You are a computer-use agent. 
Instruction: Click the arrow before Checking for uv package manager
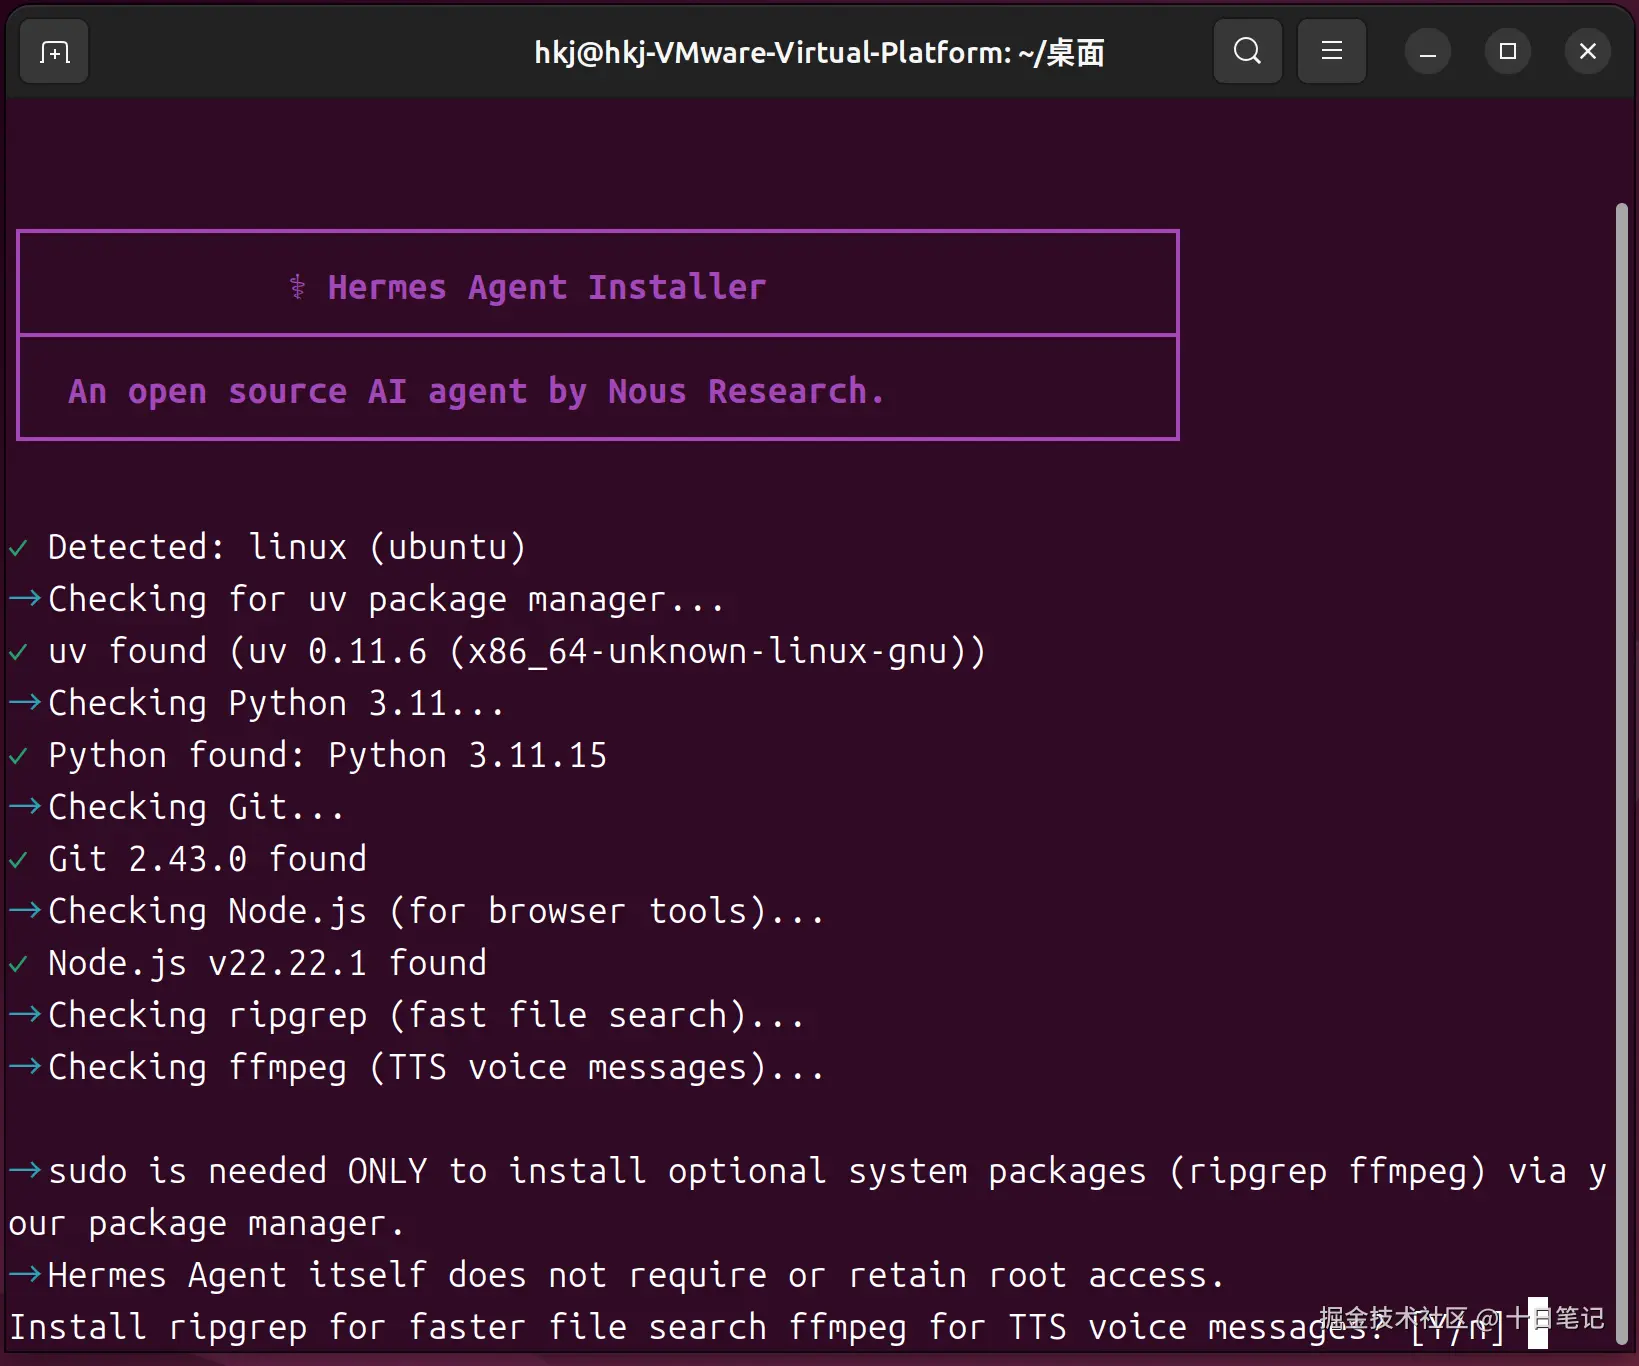click(25, 599)
